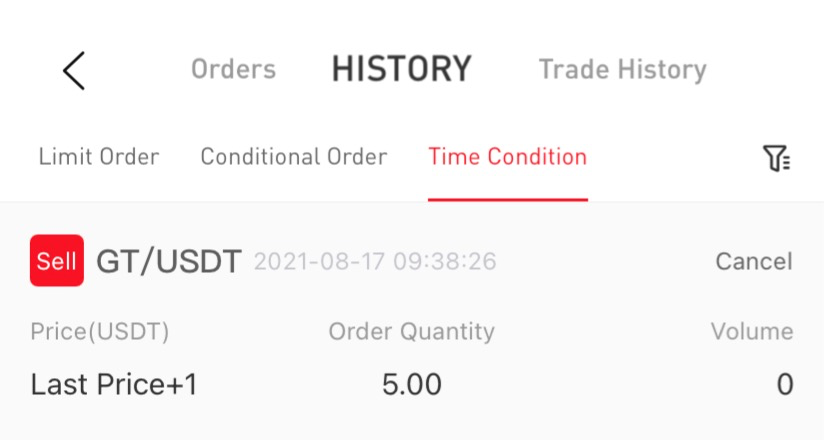Screen dimensions: 824x440
Task: Select the Time Condition tab
Action: pos(507,157)
